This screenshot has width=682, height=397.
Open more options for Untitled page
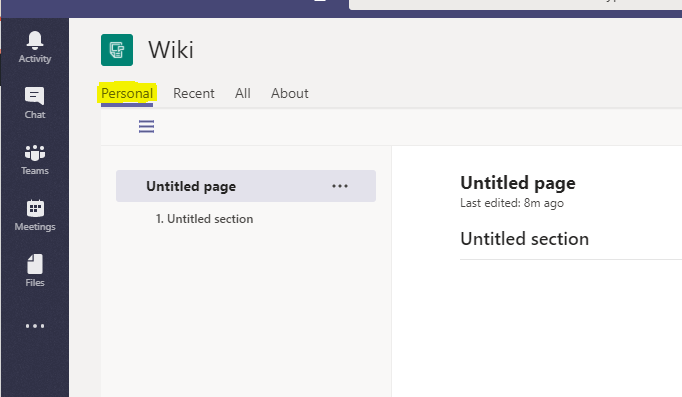coord(340,186)
